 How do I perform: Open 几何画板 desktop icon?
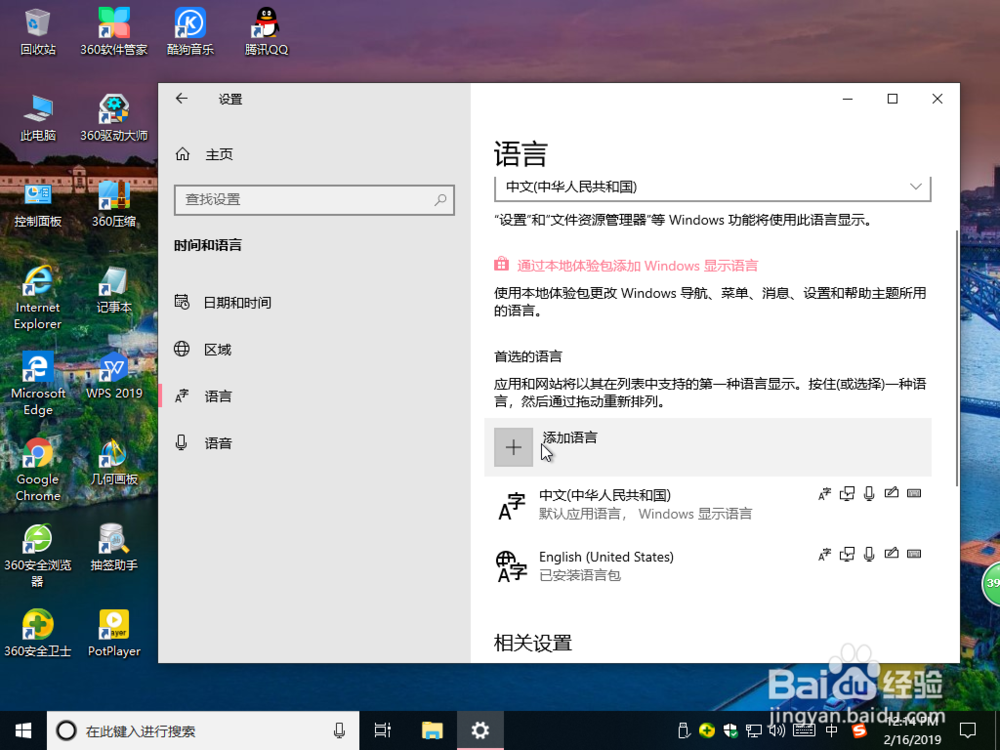point(114,461)
